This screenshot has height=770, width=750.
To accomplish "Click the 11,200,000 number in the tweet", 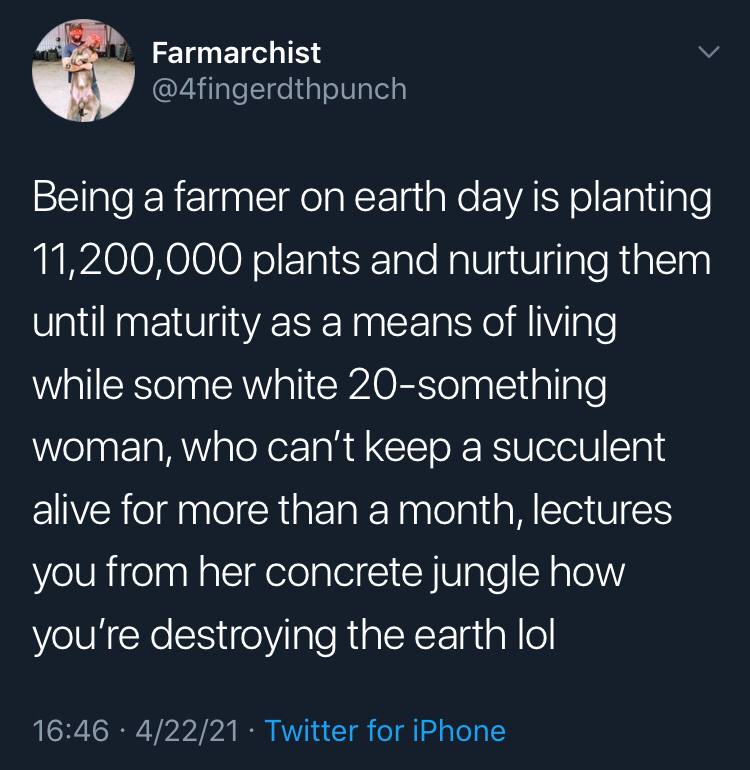I will click(x=135, y=261).
